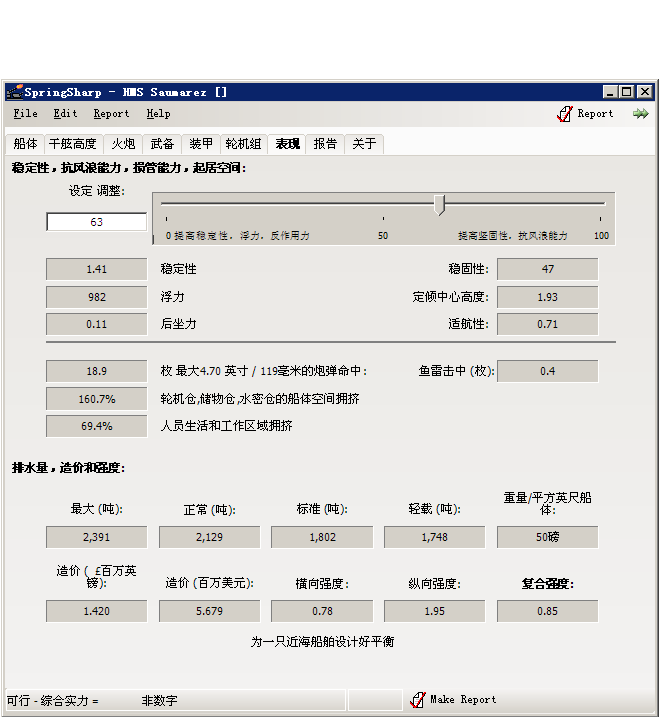659x718 pixels.
Task: Open the Edit menu
Action: click(65, 114)
